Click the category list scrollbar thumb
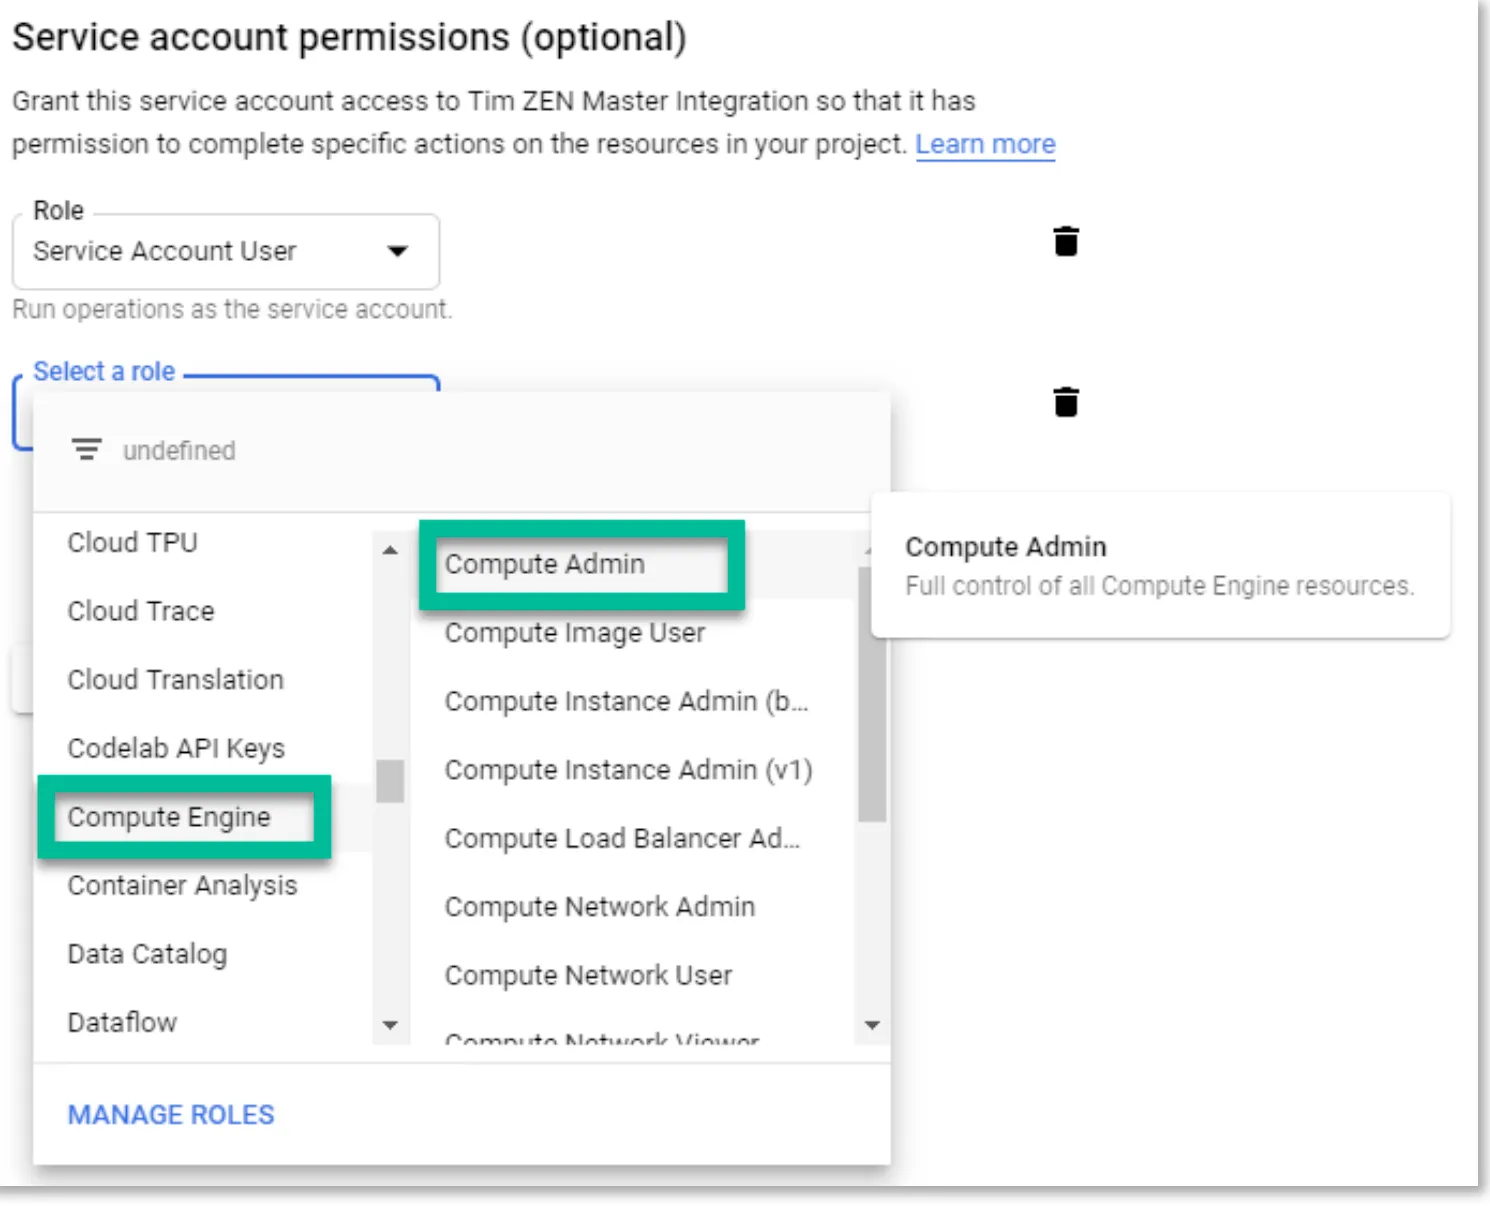The image size is (1490, 1206). tap(390, 781)
